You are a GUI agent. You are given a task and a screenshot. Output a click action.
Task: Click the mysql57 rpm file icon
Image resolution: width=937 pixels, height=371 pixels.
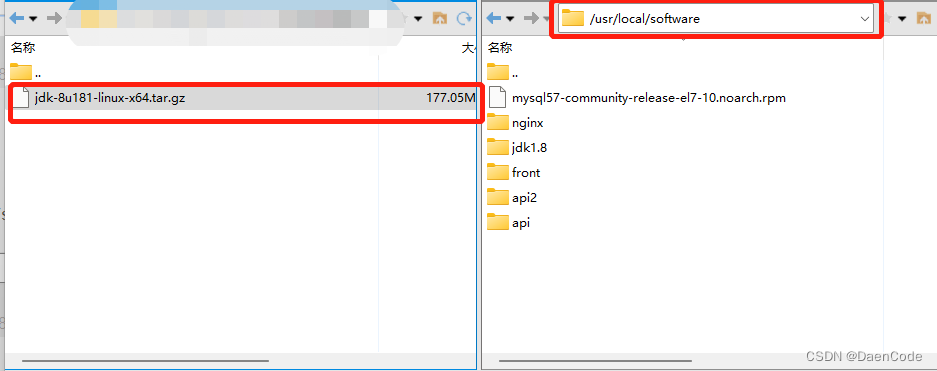pos(497,97)
